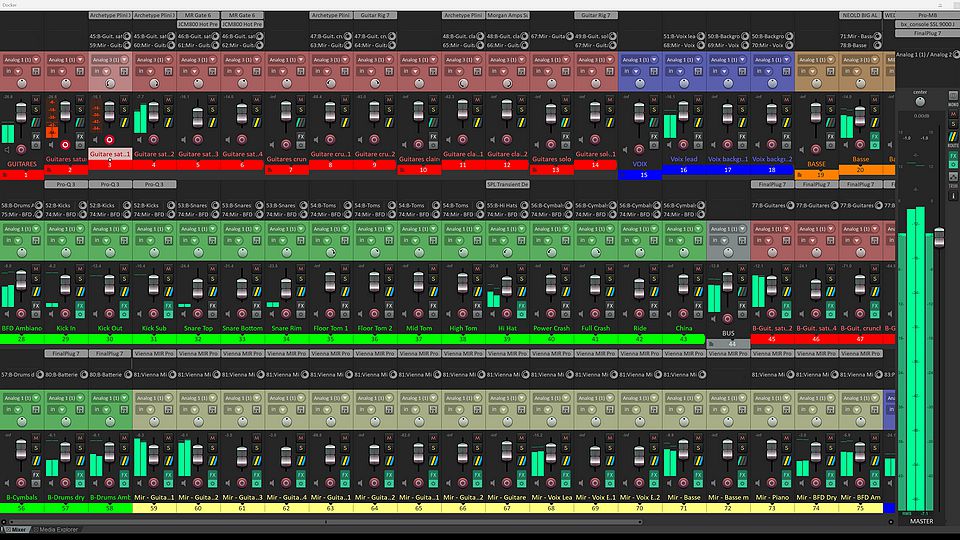Click volume fader of Voix lead track
Viewport: 960px width, 540px height.
(x=683, y=113)
